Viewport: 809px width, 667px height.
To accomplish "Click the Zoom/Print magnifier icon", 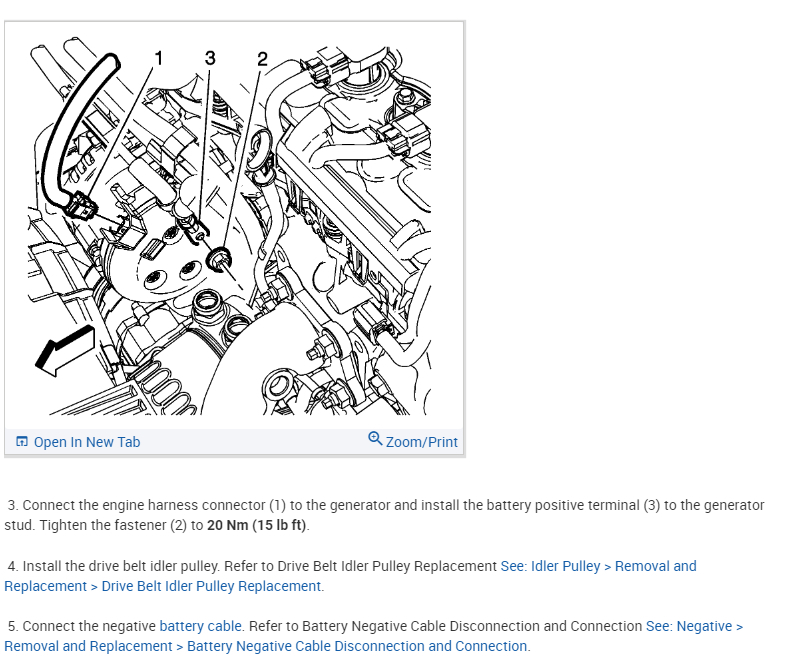I will click(x=375, y=439).
